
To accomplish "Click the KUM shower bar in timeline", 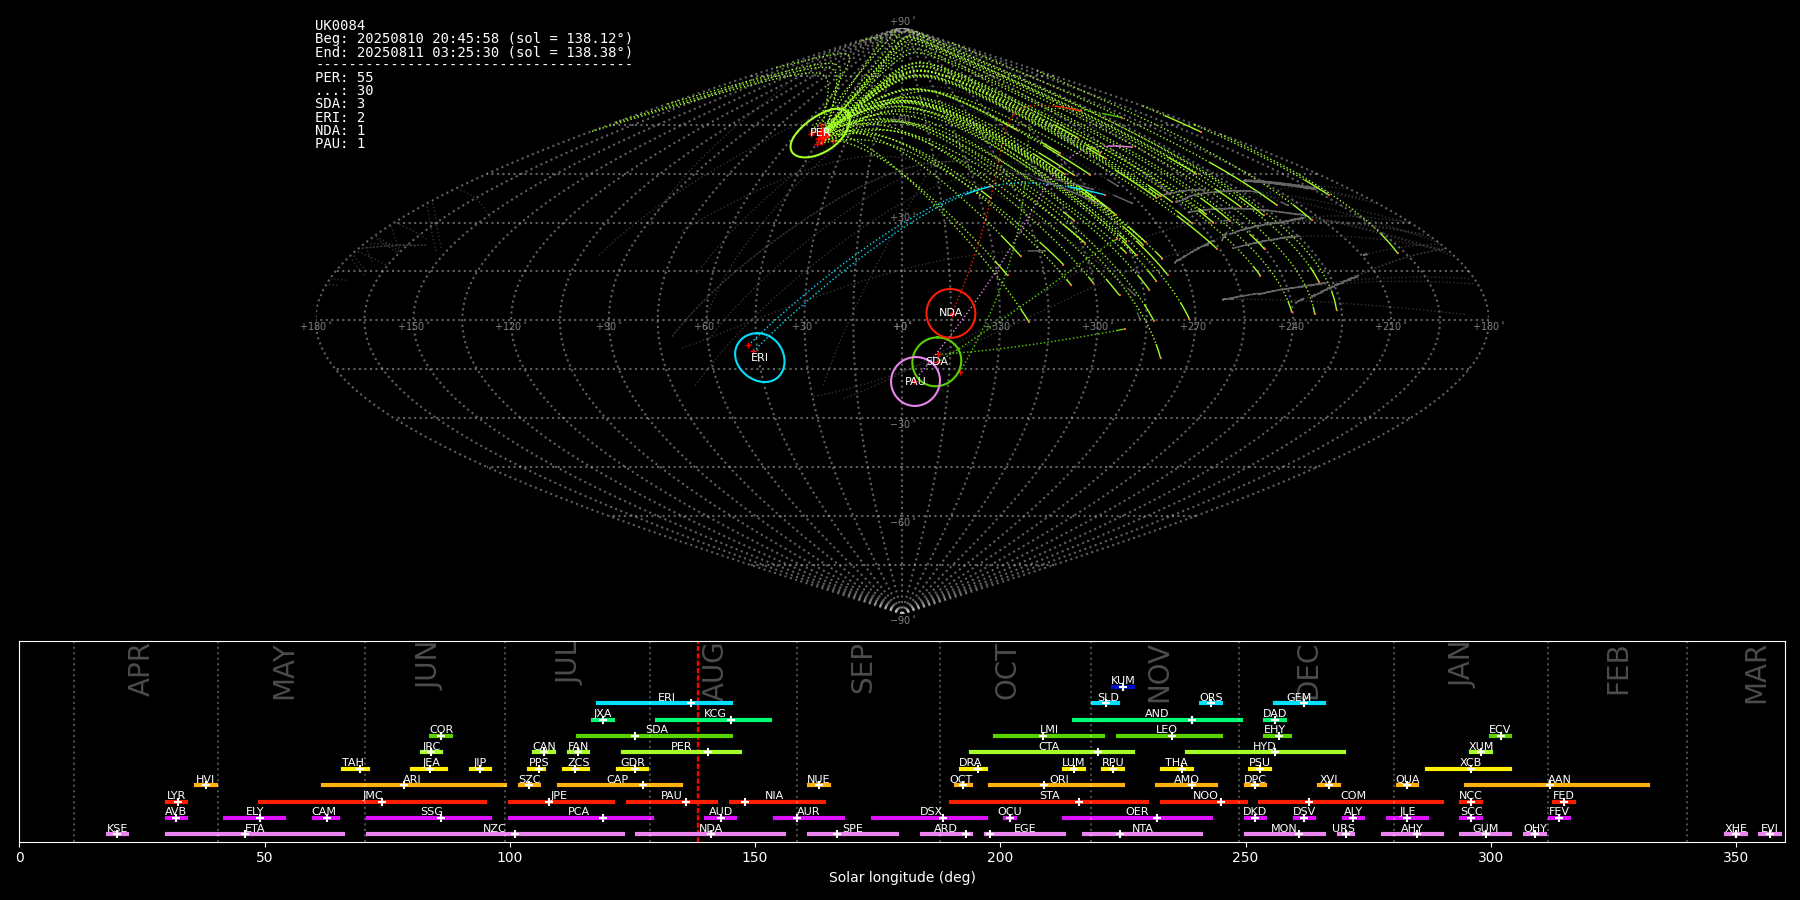I will click(x=1123, y=686).
